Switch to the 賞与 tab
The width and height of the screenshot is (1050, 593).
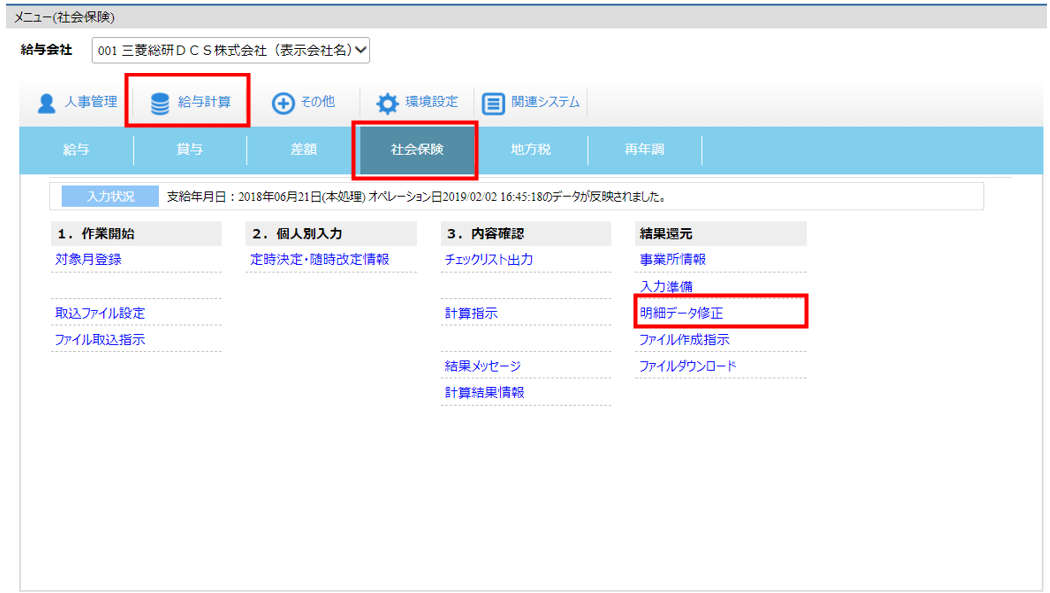click(190, 149)
